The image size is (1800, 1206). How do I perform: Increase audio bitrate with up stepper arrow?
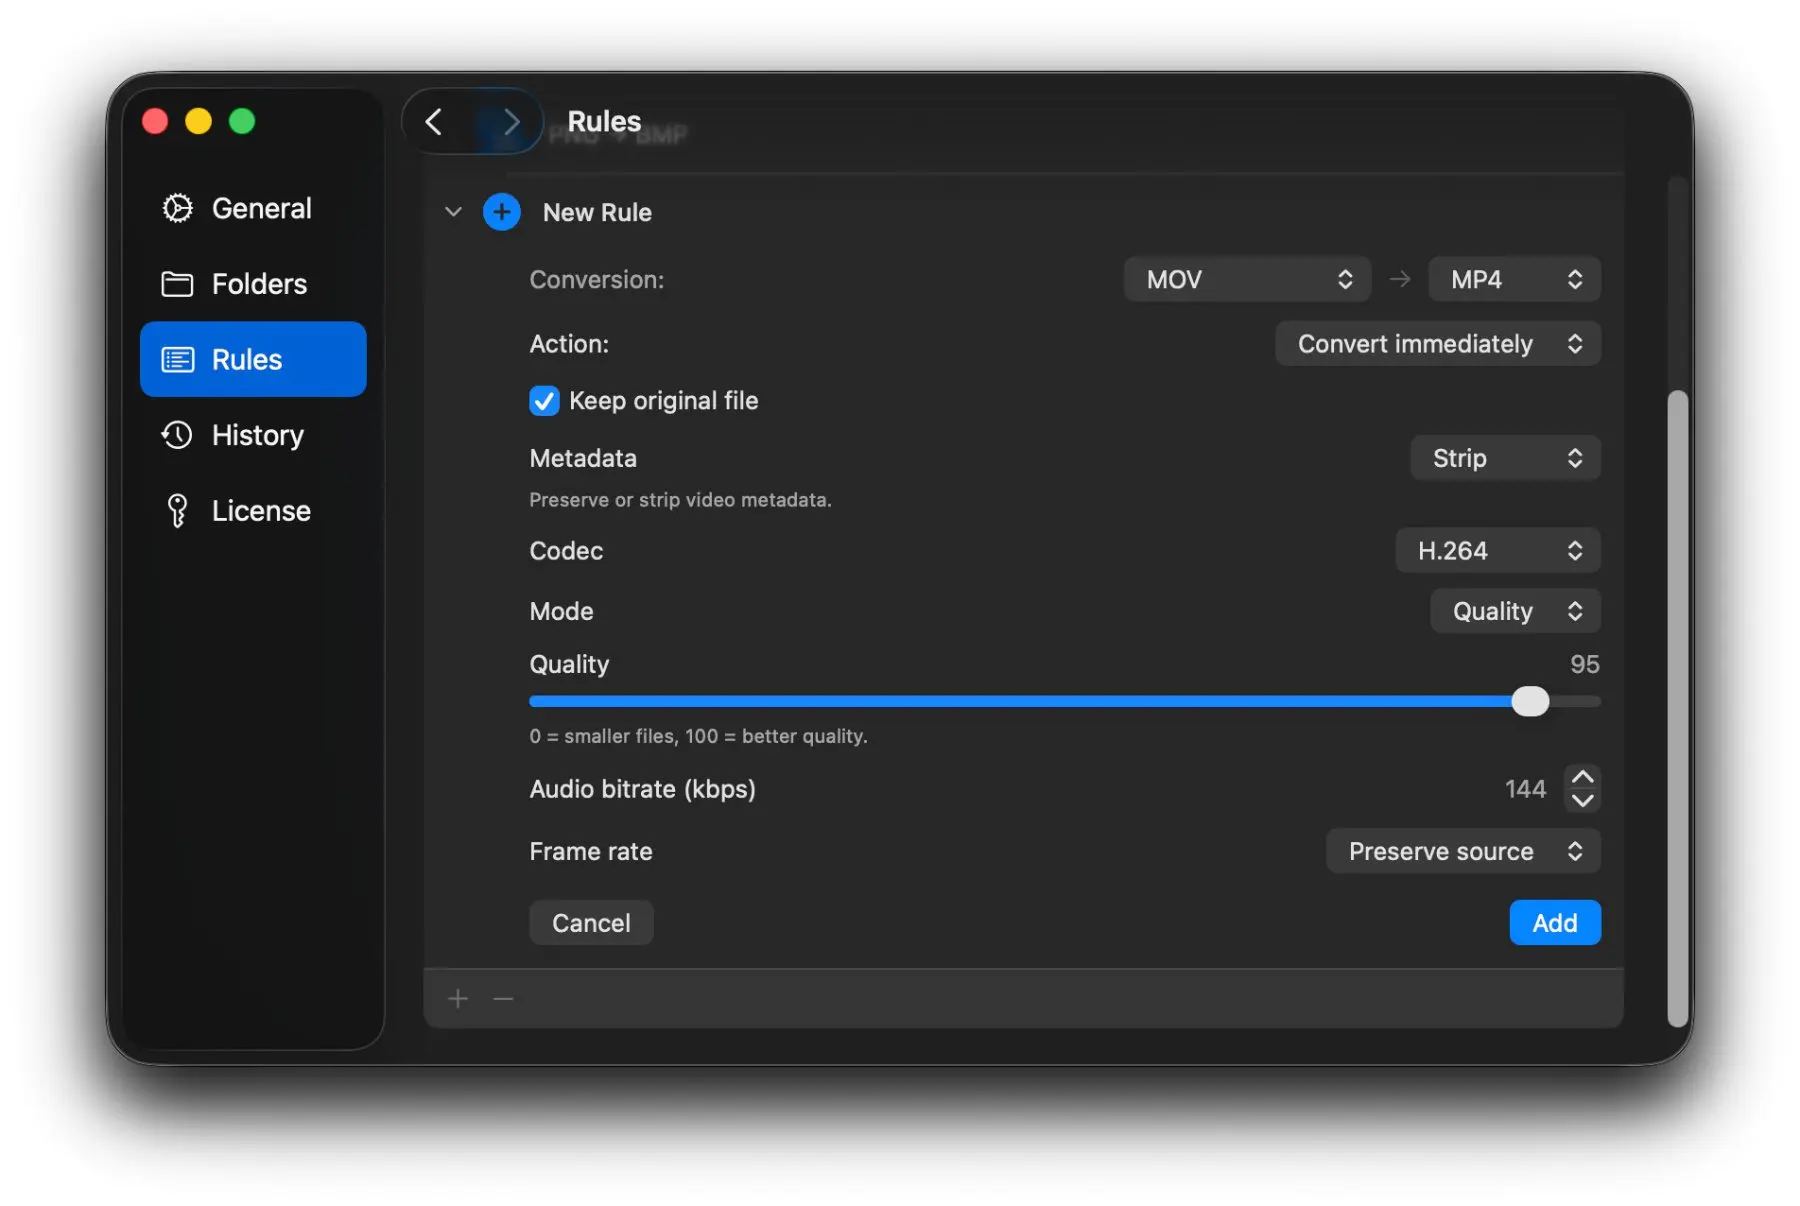click(x=1582, y=778)
